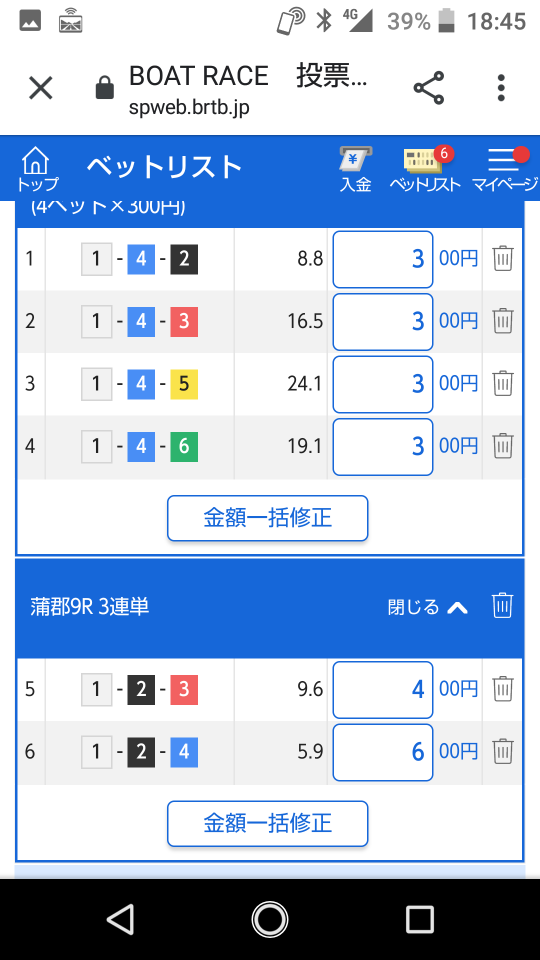540x960 pixels.
Task: Delete bet row 1 (1-4-2)
Action: (503, 258)
